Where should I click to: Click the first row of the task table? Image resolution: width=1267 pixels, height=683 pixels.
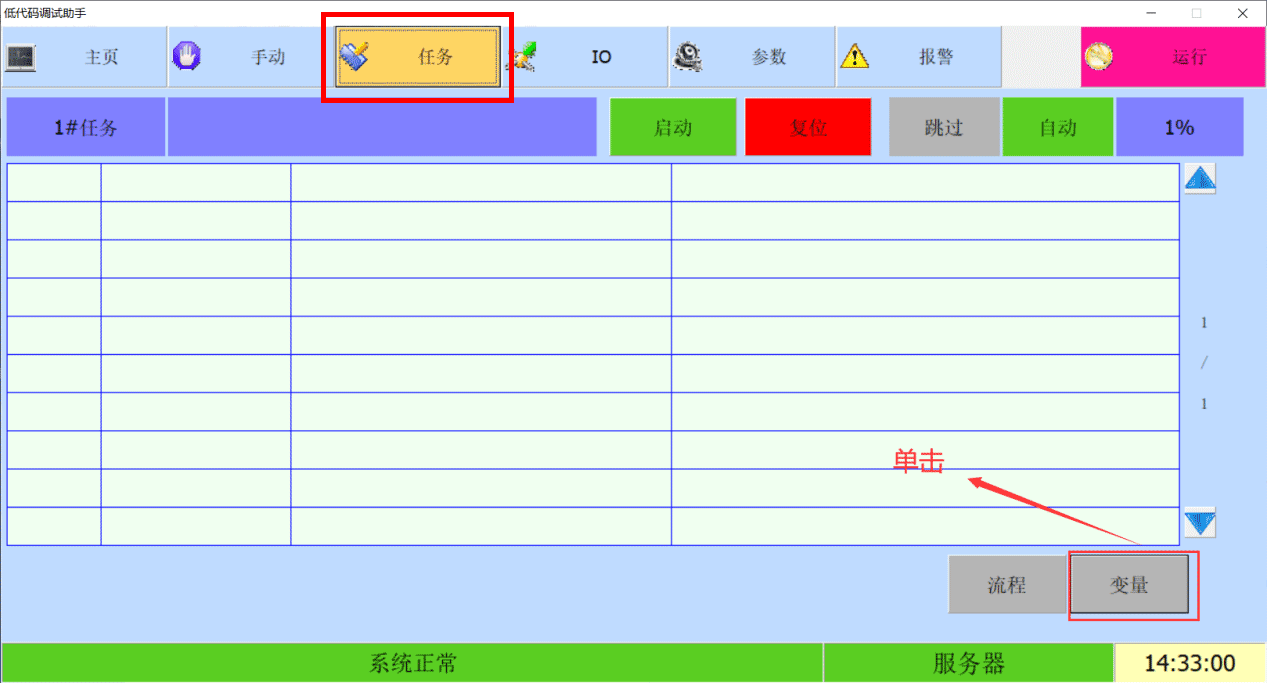(x=592, y=183)
